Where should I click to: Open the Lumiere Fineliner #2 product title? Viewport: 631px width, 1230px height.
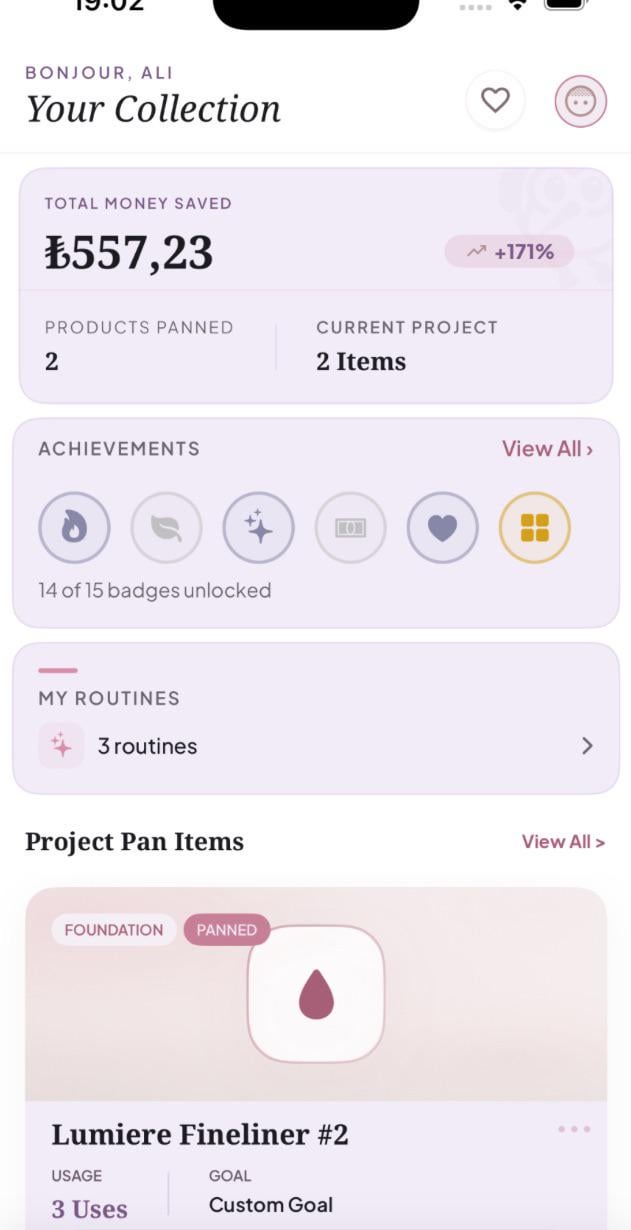pos(200,1135)
